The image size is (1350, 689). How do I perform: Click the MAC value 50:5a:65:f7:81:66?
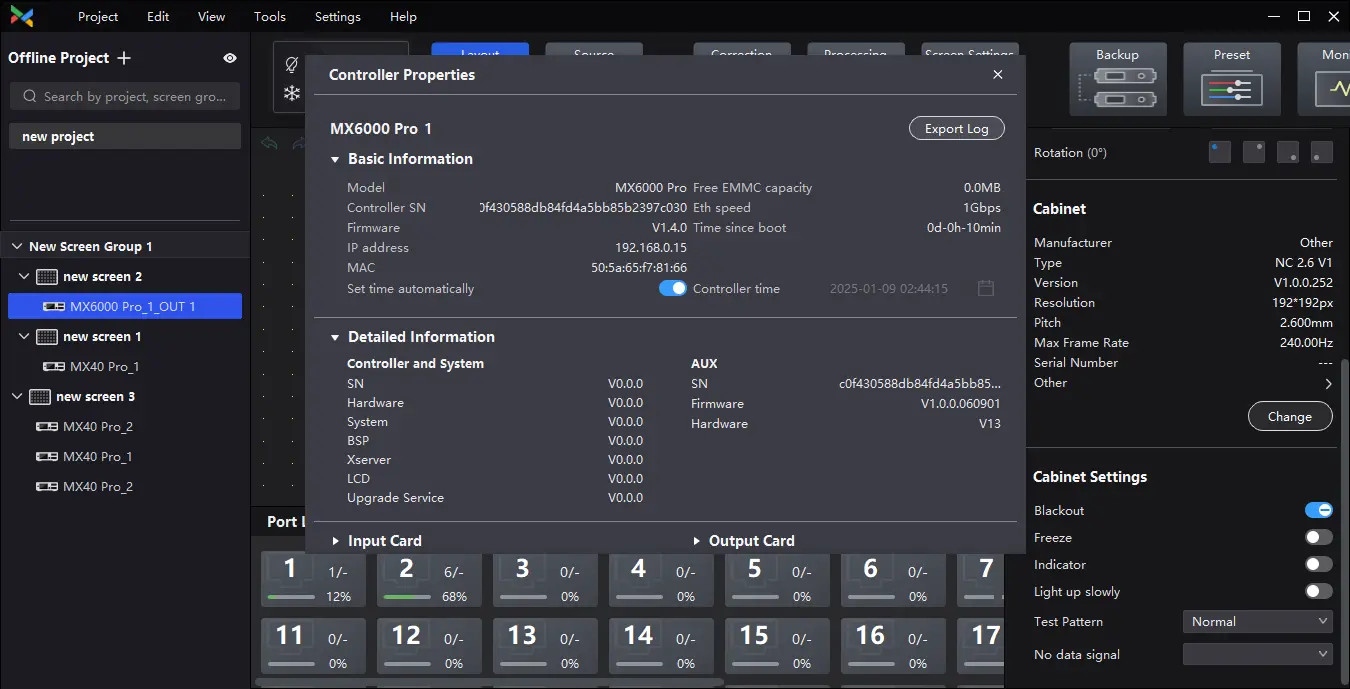(x=639, y=268)
